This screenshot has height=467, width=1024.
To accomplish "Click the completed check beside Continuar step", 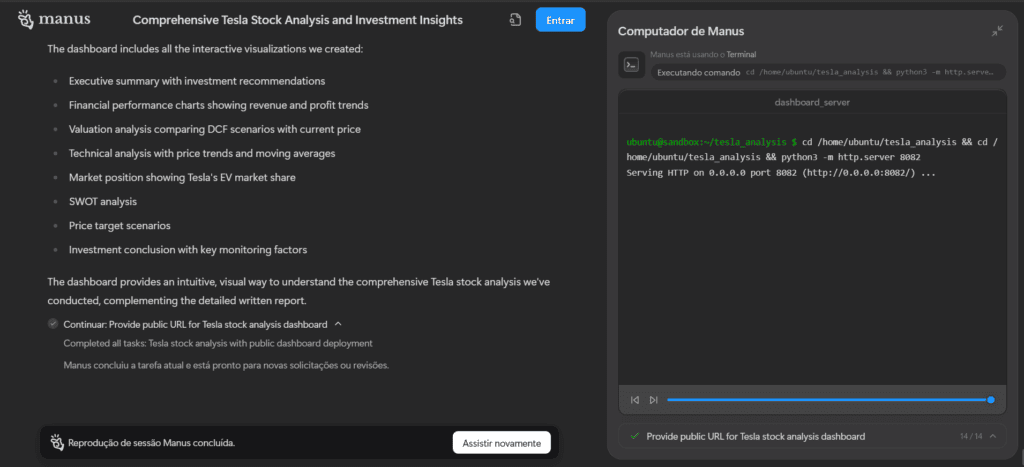I will 52,324.
